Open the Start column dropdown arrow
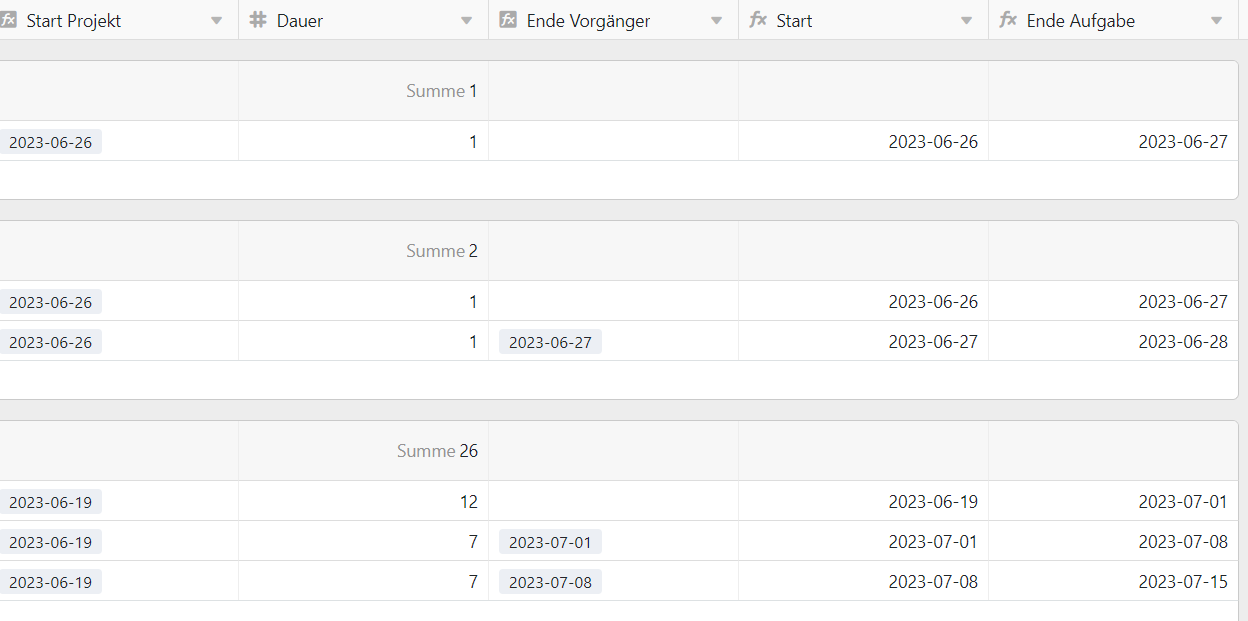The height and width of the screenshot is (621, 1248). pyautogui.click(x=967, y=21)
